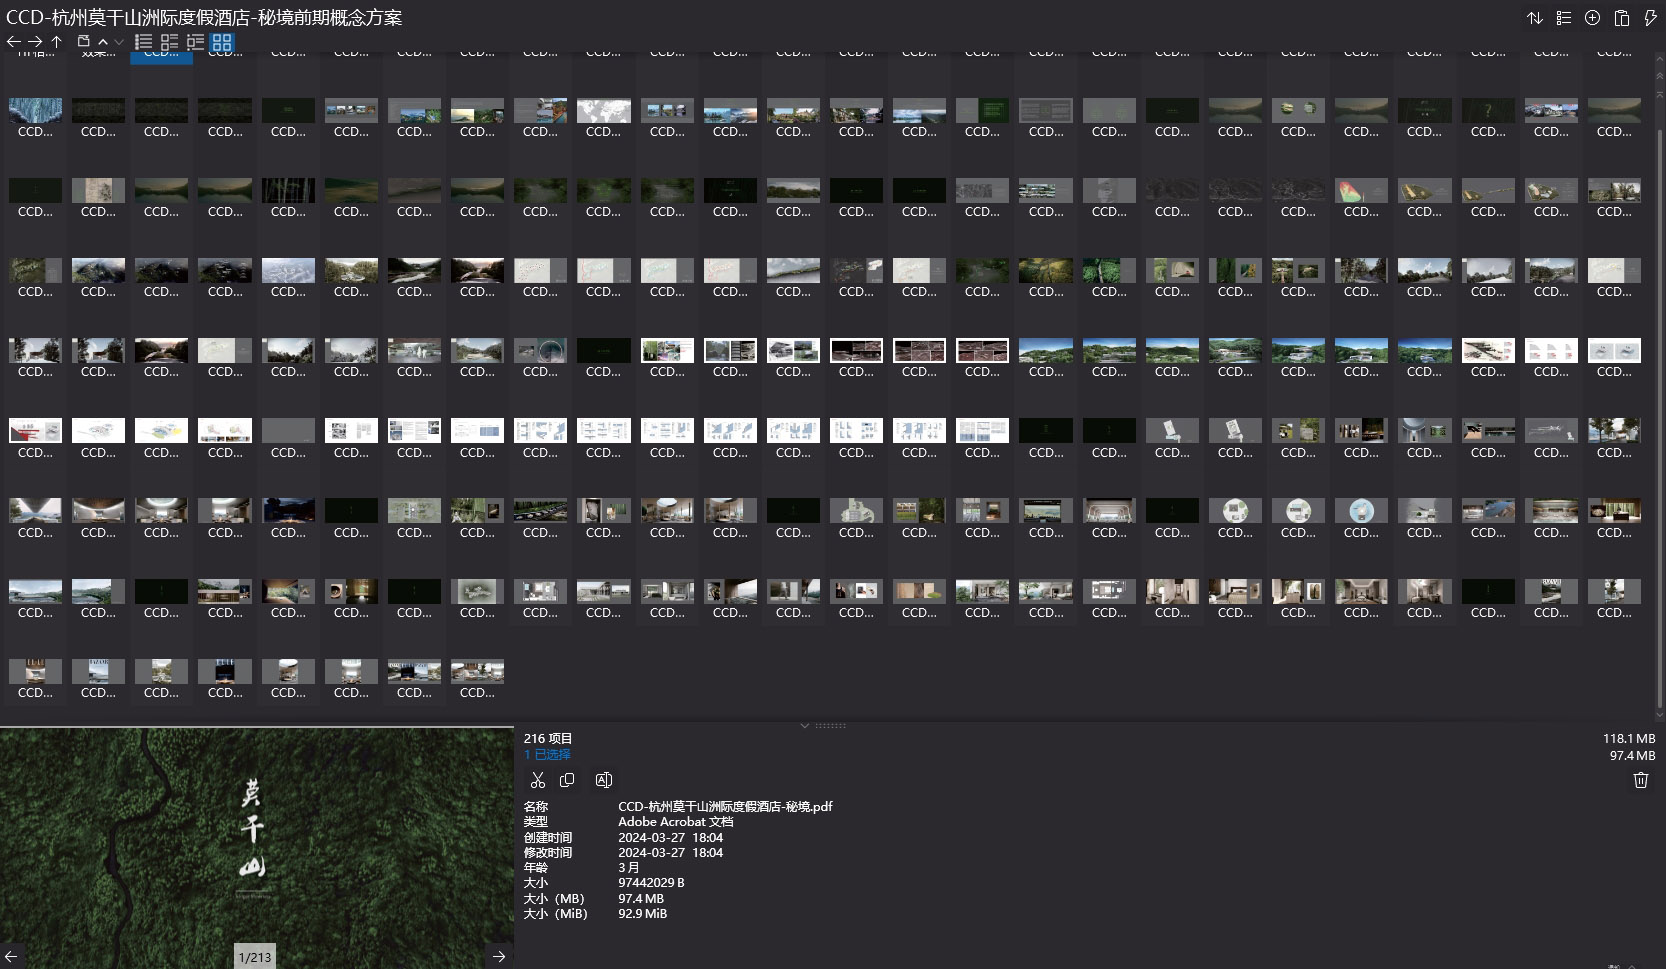1666x969 pixels.
Task: Delete the selected file with trash icon
Action: click(x=1640, y=780)
